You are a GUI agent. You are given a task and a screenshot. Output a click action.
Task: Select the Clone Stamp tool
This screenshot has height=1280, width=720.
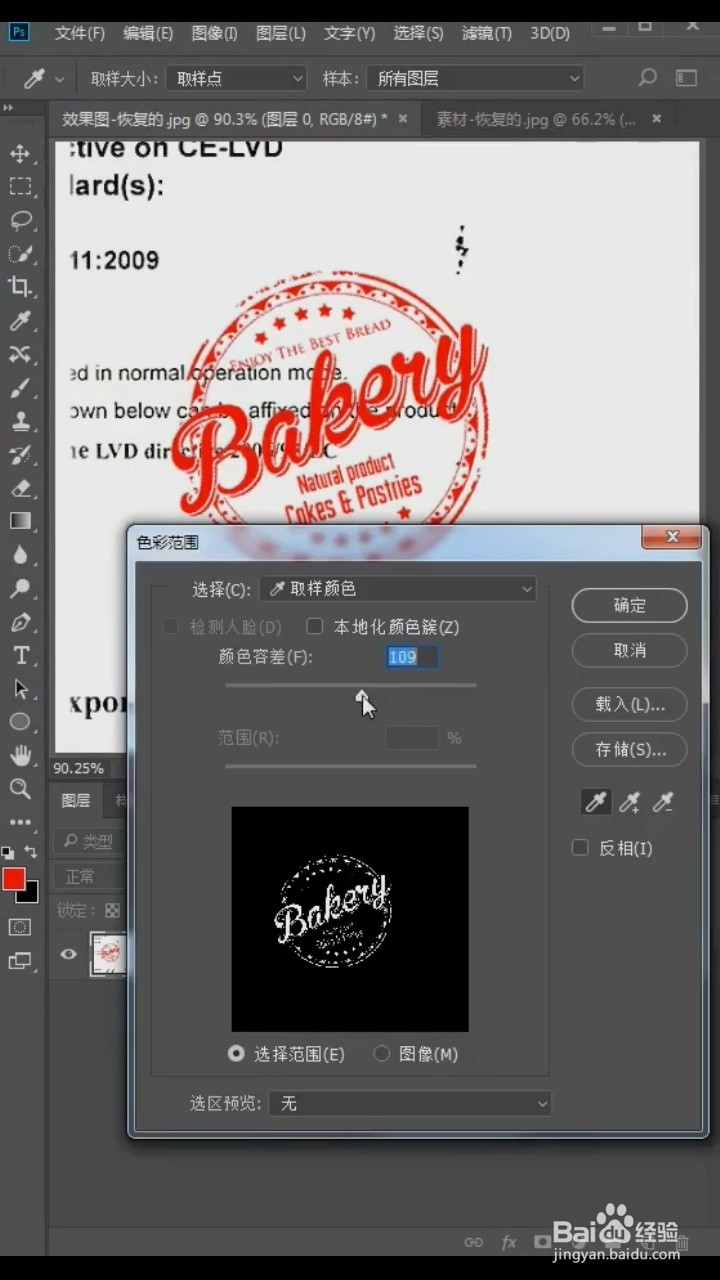click(20, 421)
